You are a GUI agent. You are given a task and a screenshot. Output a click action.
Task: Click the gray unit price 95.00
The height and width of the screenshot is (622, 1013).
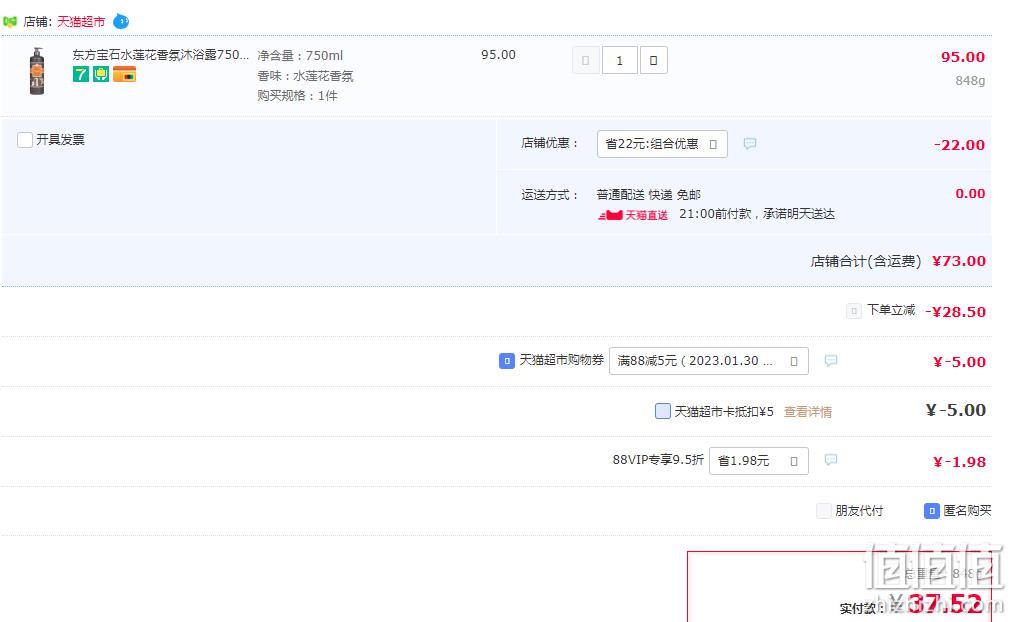[498, 55]
